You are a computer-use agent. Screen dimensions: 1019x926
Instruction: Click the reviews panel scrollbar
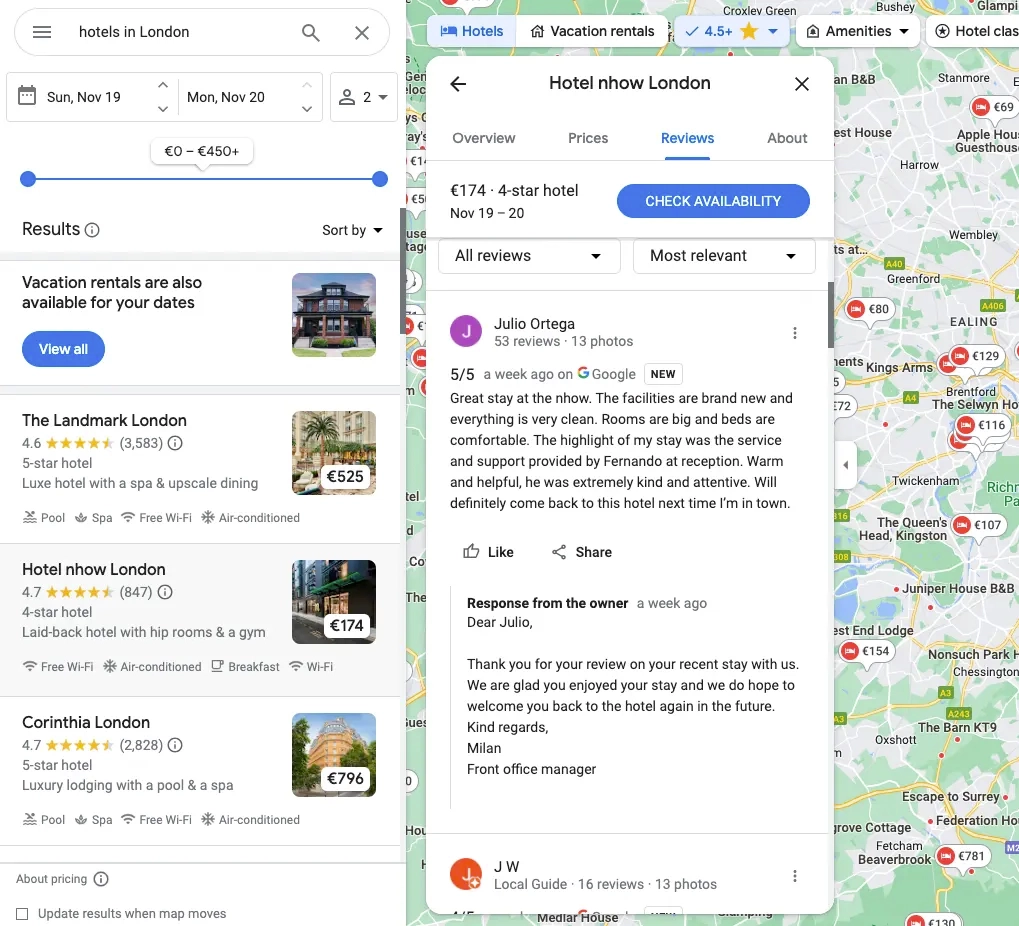[x=831, y=315]
